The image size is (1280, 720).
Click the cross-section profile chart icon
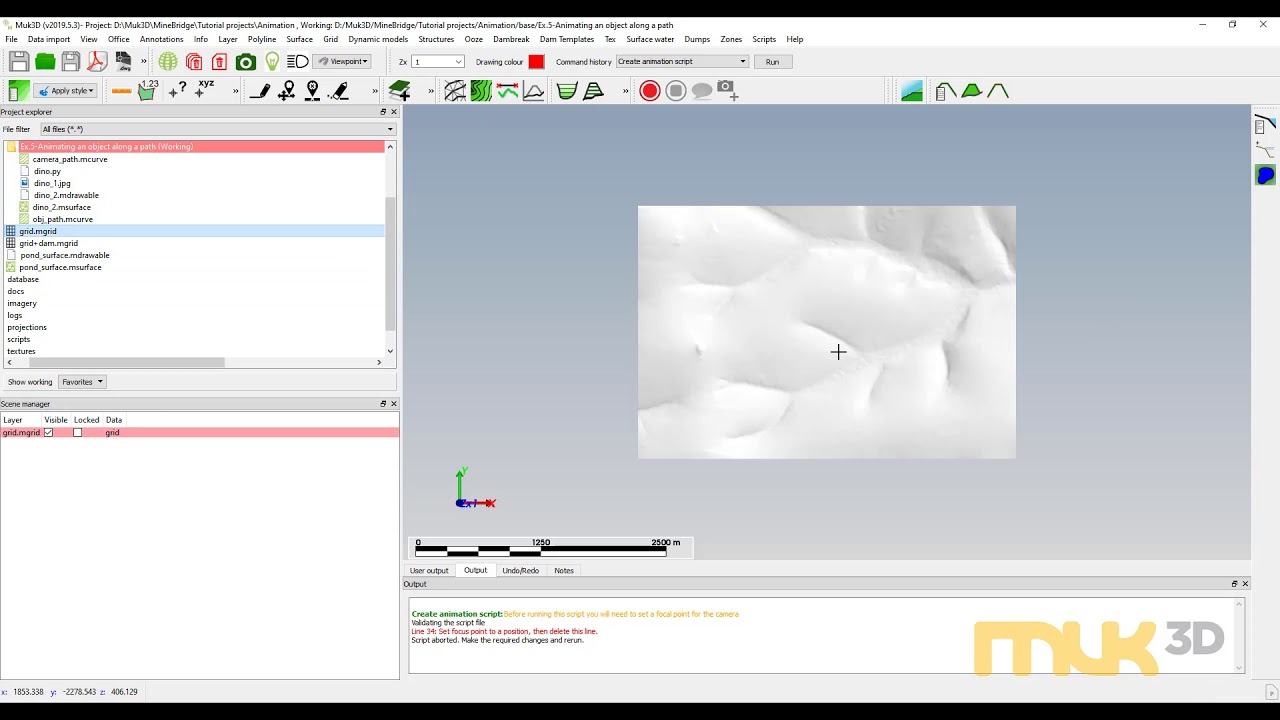534,91
